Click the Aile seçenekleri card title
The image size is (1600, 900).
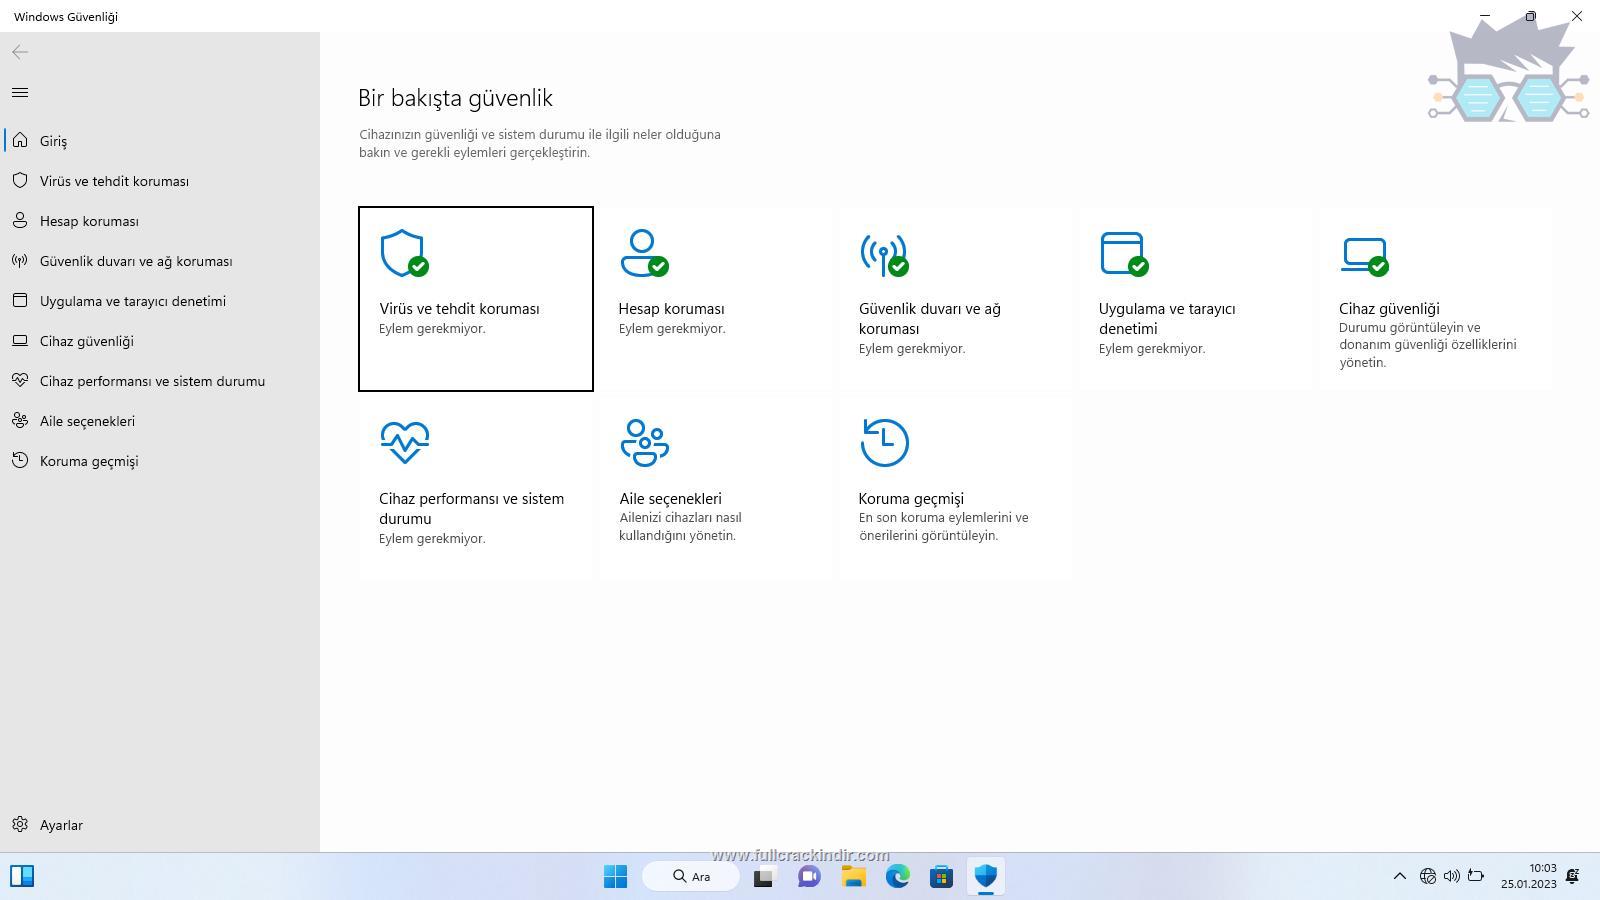pos(670,499)
